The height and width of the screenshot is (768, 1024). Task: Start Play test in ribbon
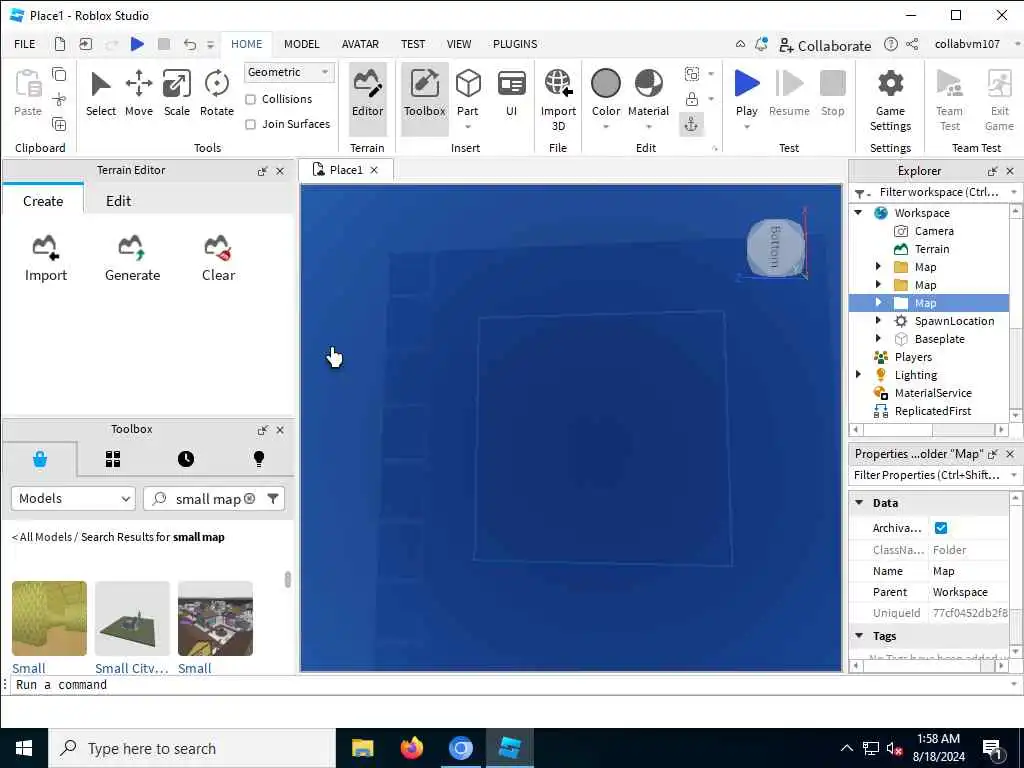746,93
